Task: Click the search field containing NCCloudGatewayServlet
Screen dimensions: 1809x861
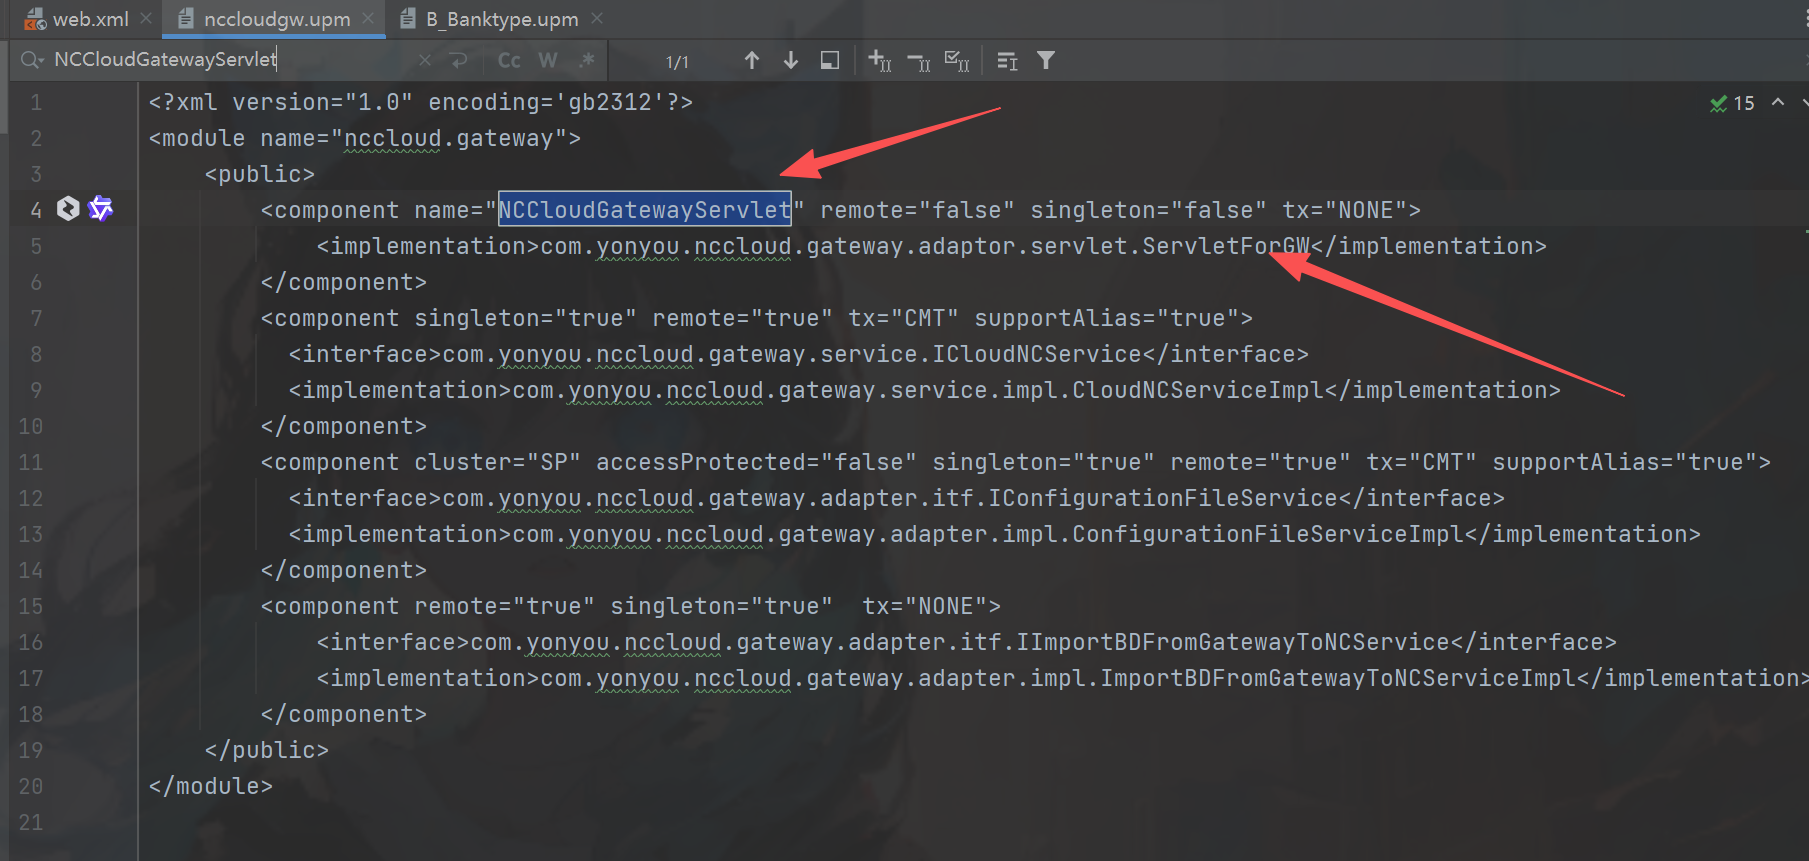Action: click(x=230, y=60)
